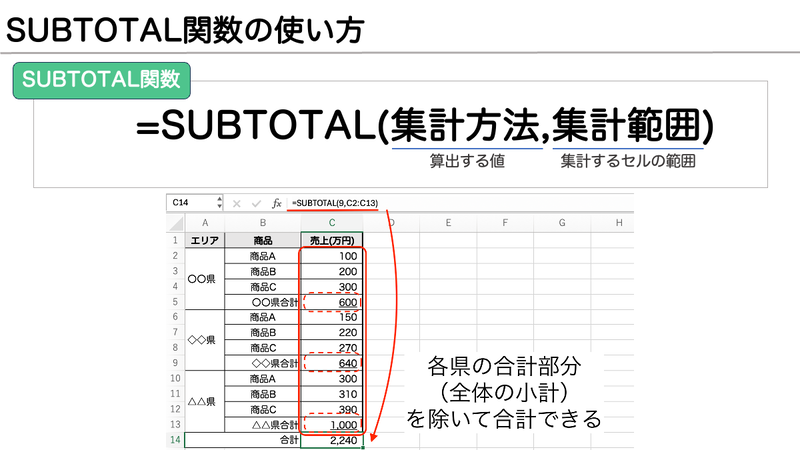Click the 商品 header cell
Screen dimensions: 800x450
click(x=263, y=240)
